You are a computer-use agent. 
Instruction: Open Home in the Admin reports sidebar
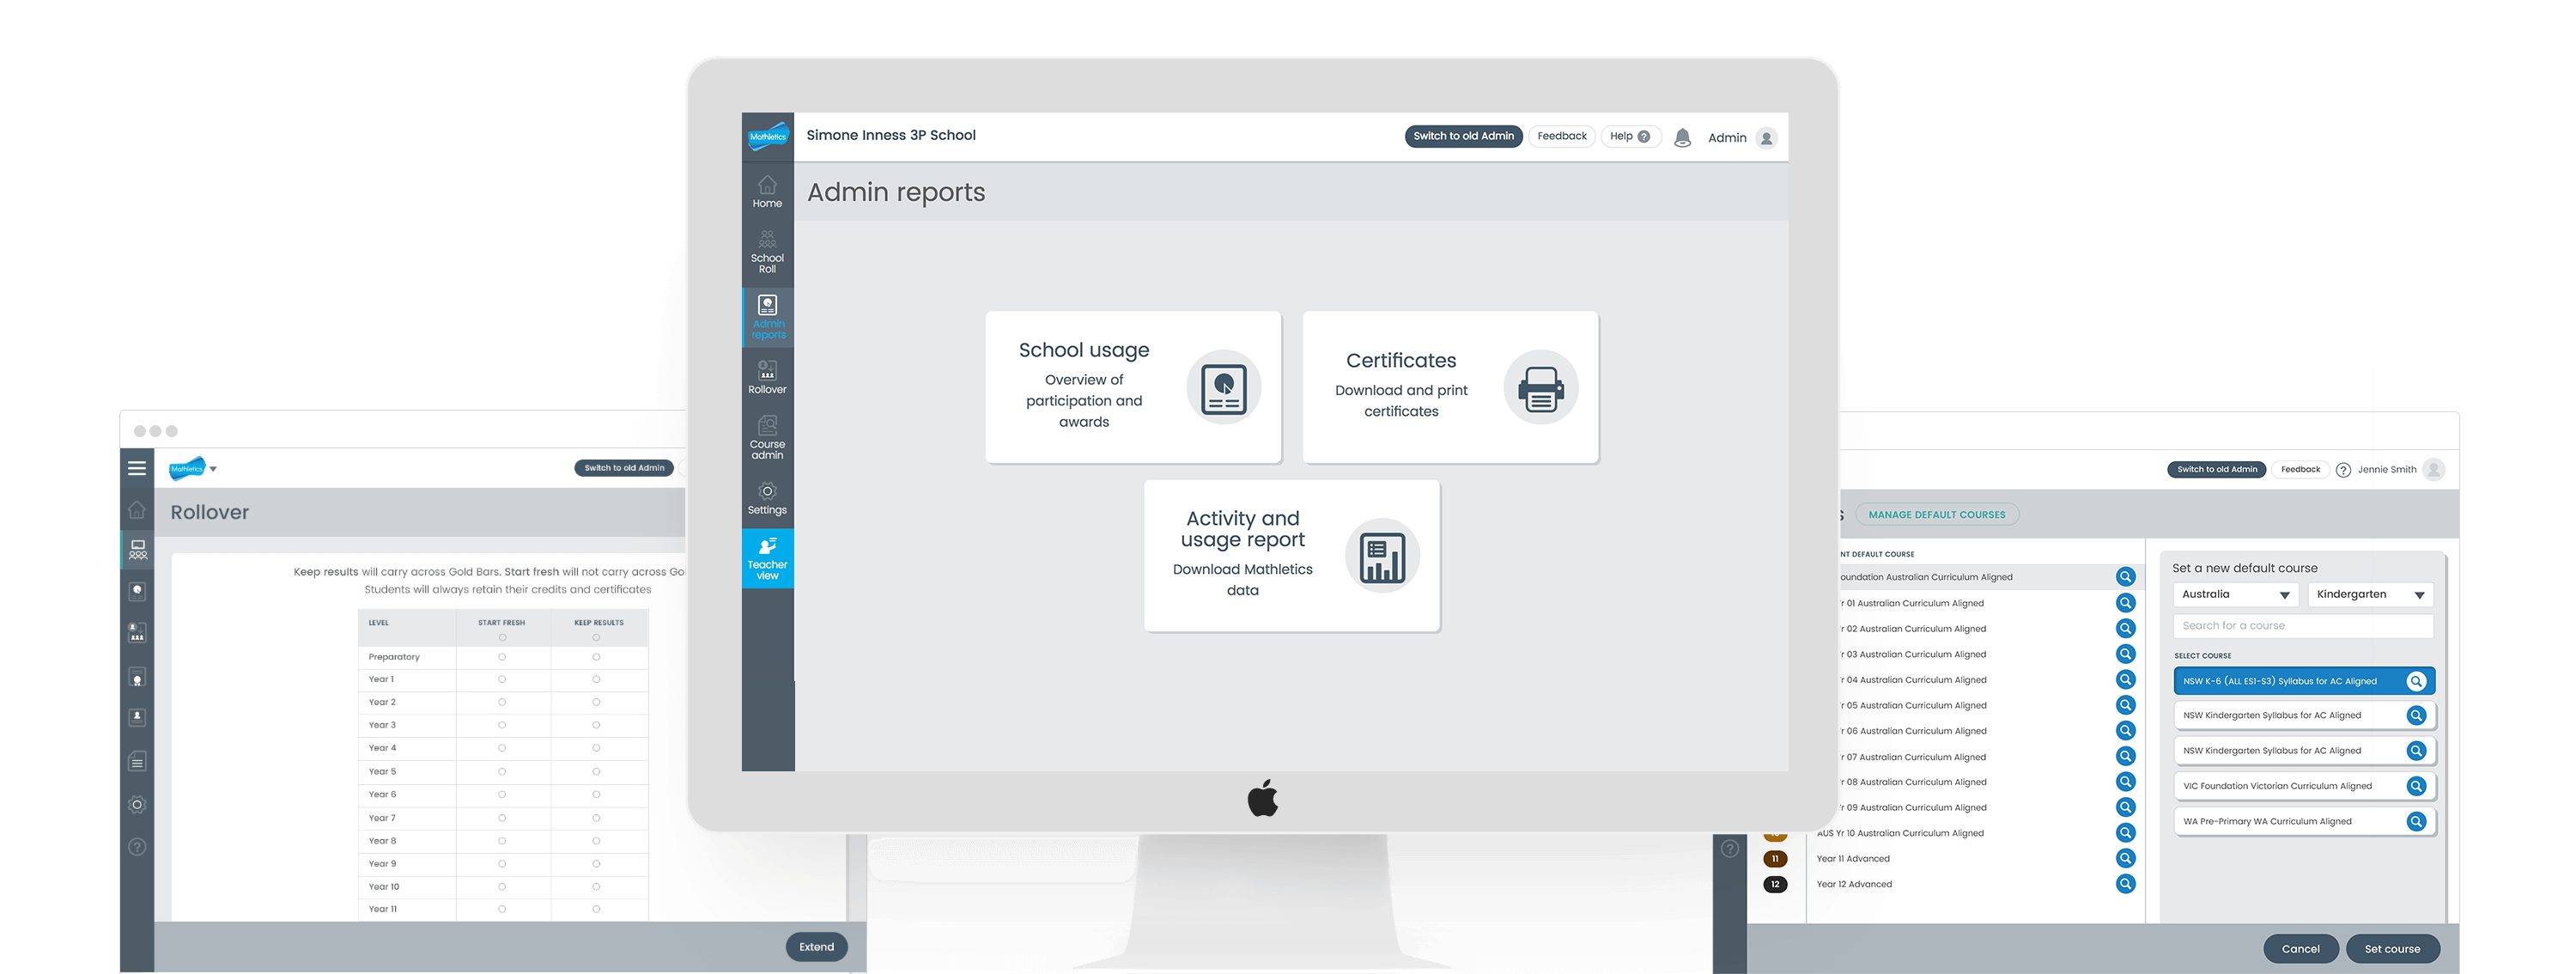tap(767, 191)
